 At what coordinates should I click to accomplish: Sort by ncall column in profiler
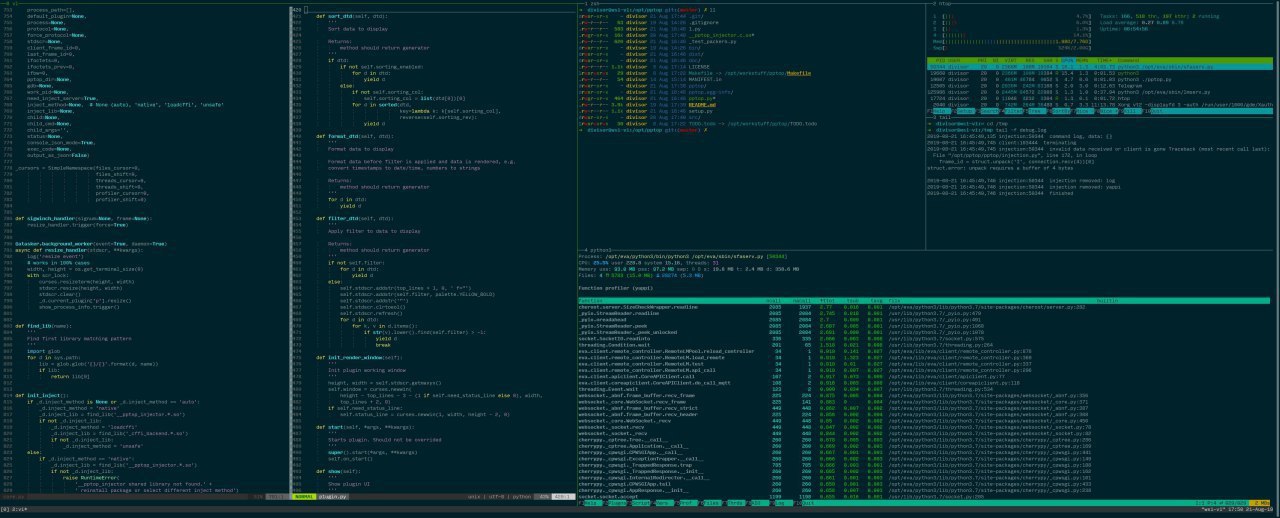(773, 300)
